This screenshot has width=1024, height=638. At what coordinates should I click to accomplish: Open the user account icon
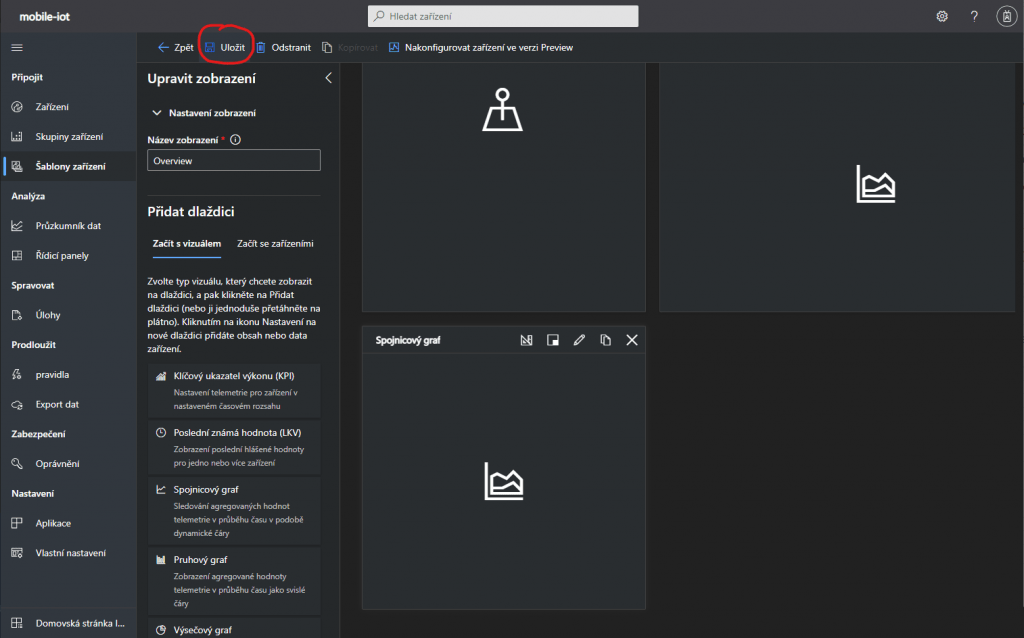[x=1006, y=16]
